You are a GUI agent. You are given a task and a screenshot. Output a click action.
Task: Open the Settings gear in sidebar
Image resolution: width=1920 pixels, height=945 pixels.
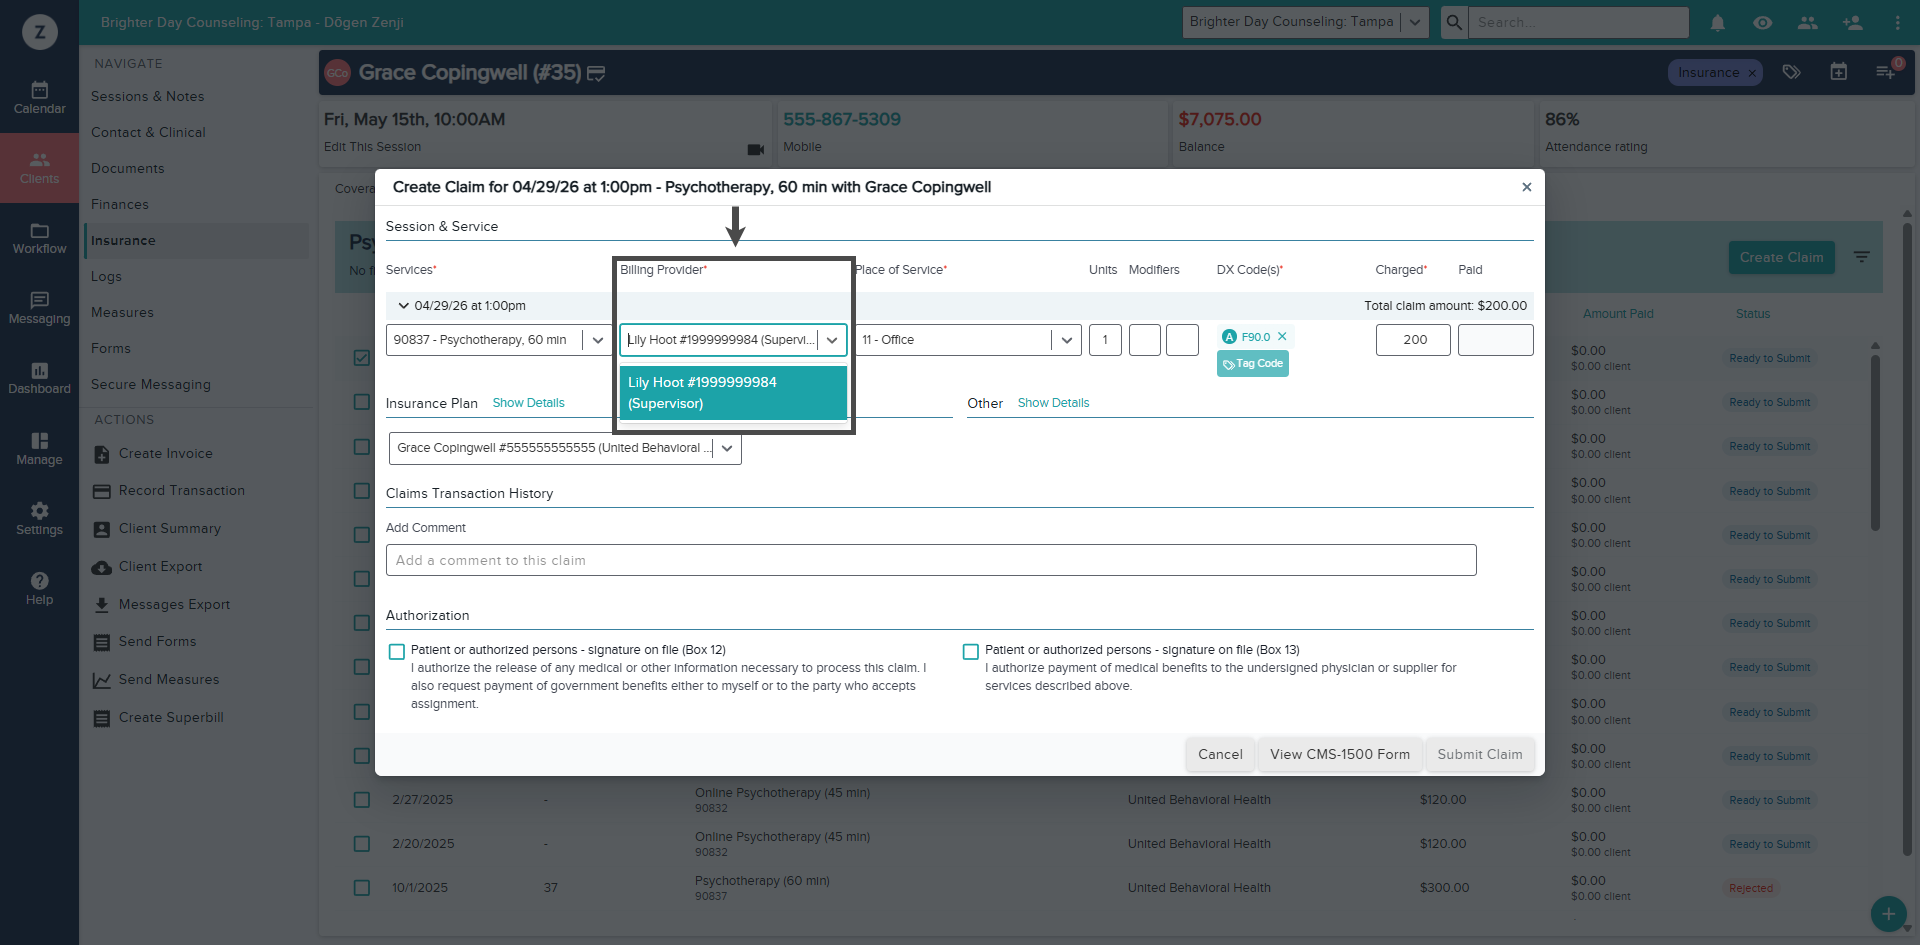[39, 519]
